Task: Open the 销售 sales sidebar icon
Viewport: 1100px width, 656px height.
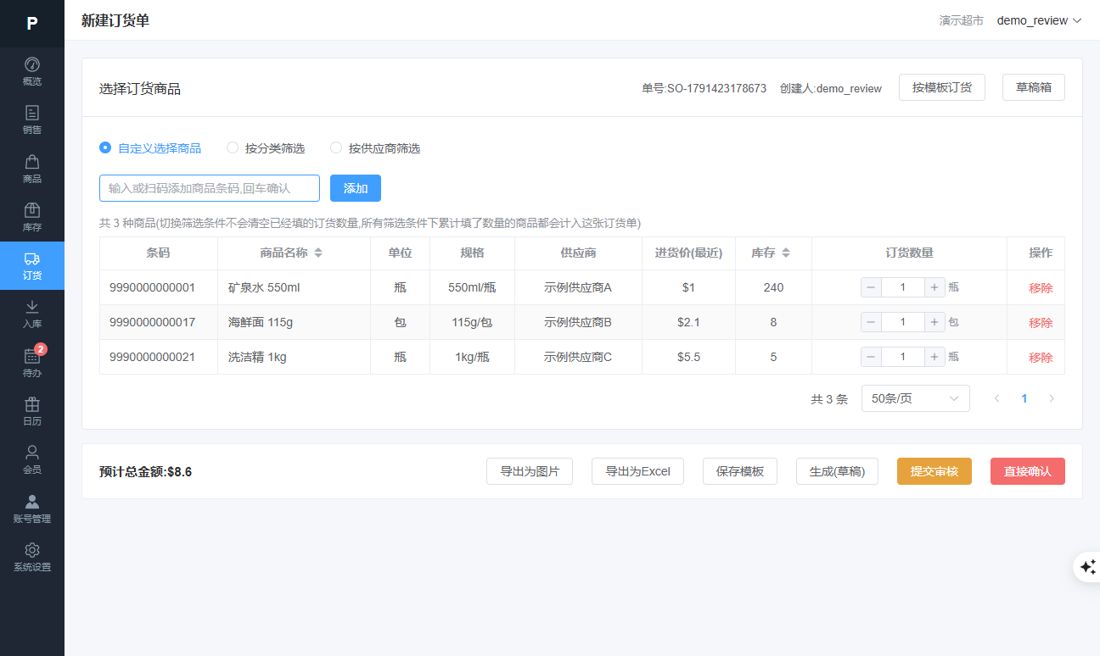Action: point(32,120)
